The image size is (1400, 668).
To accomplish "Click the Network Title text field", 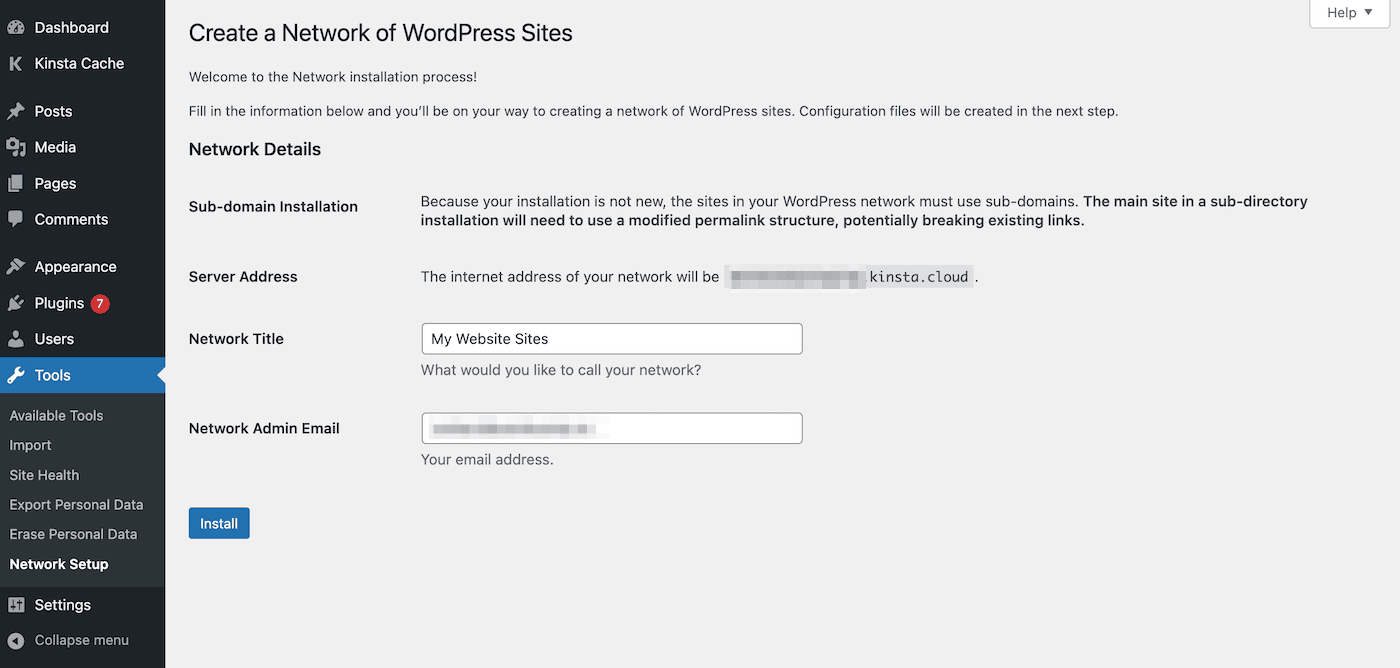I will click(611, 338).
